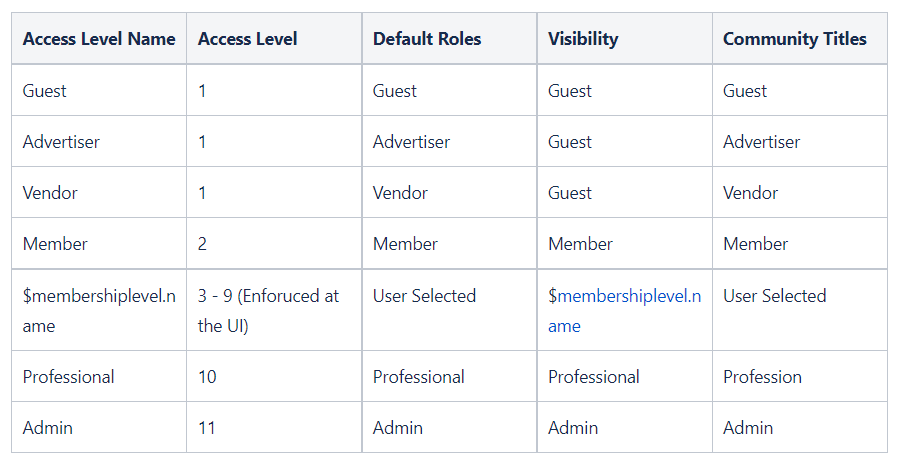Viewport: 897px width, 462px height.
Task: Select the Advertiser cell under Access Level Name
Action: pos(61,142)
